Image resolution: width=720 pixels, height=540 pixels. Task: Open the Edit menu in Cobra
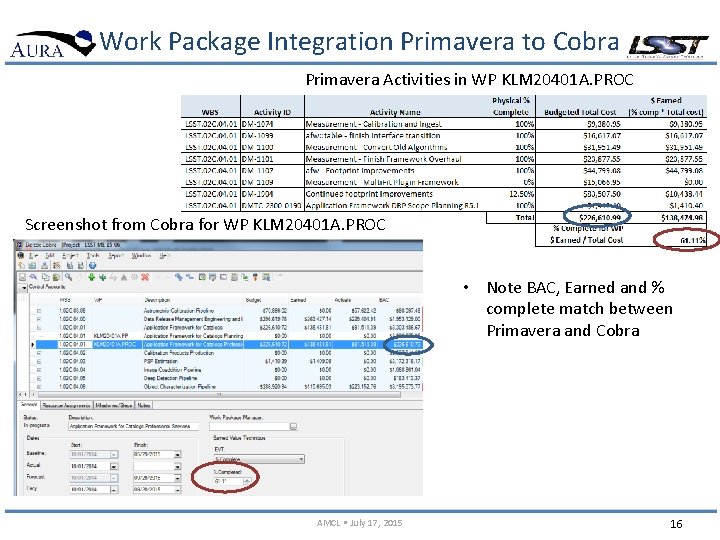(x=50, y=256)
